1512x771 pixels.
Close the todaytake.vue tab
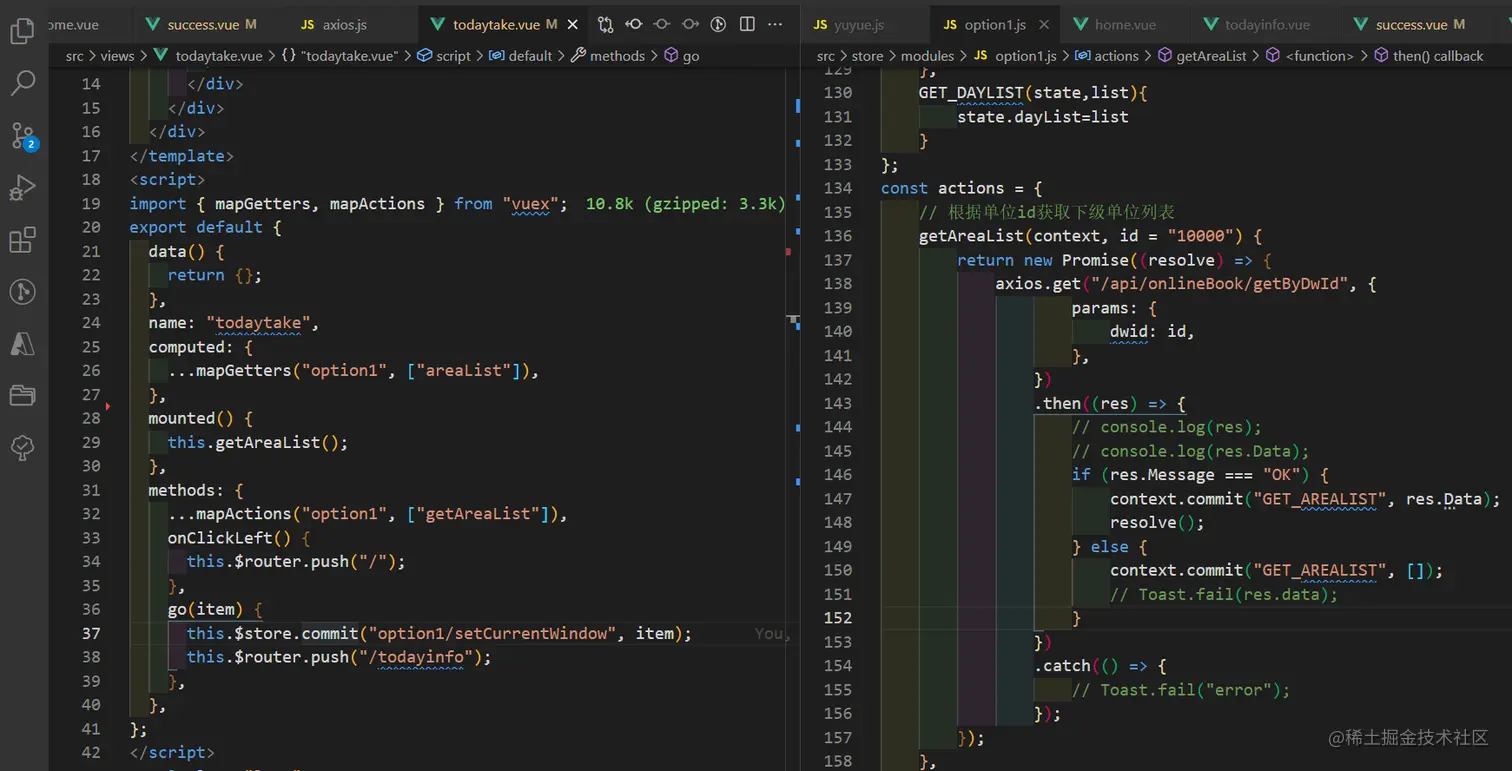pos(573,24)
